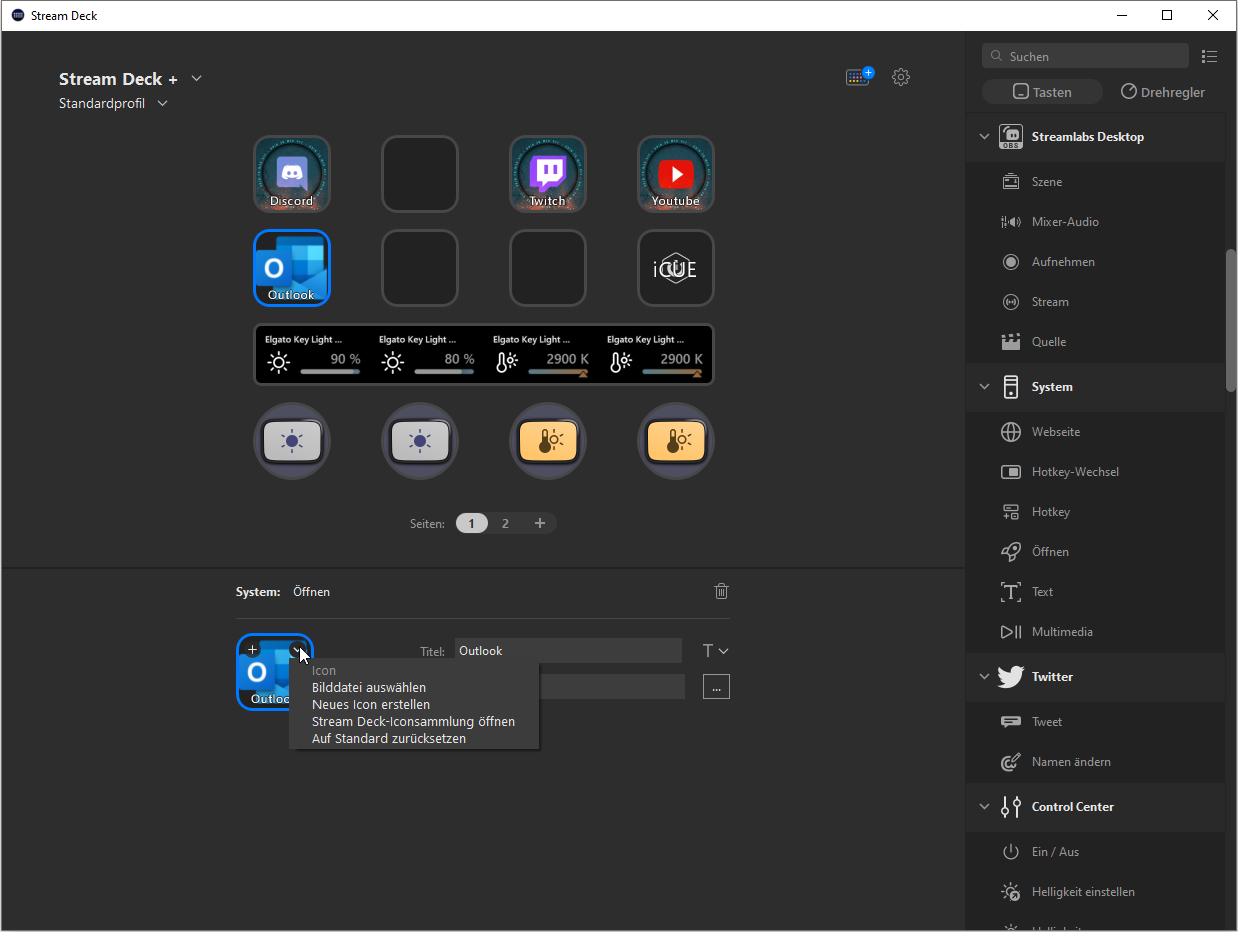
Task: Click Tweet action icon
Action: (x=1011, y=722)
